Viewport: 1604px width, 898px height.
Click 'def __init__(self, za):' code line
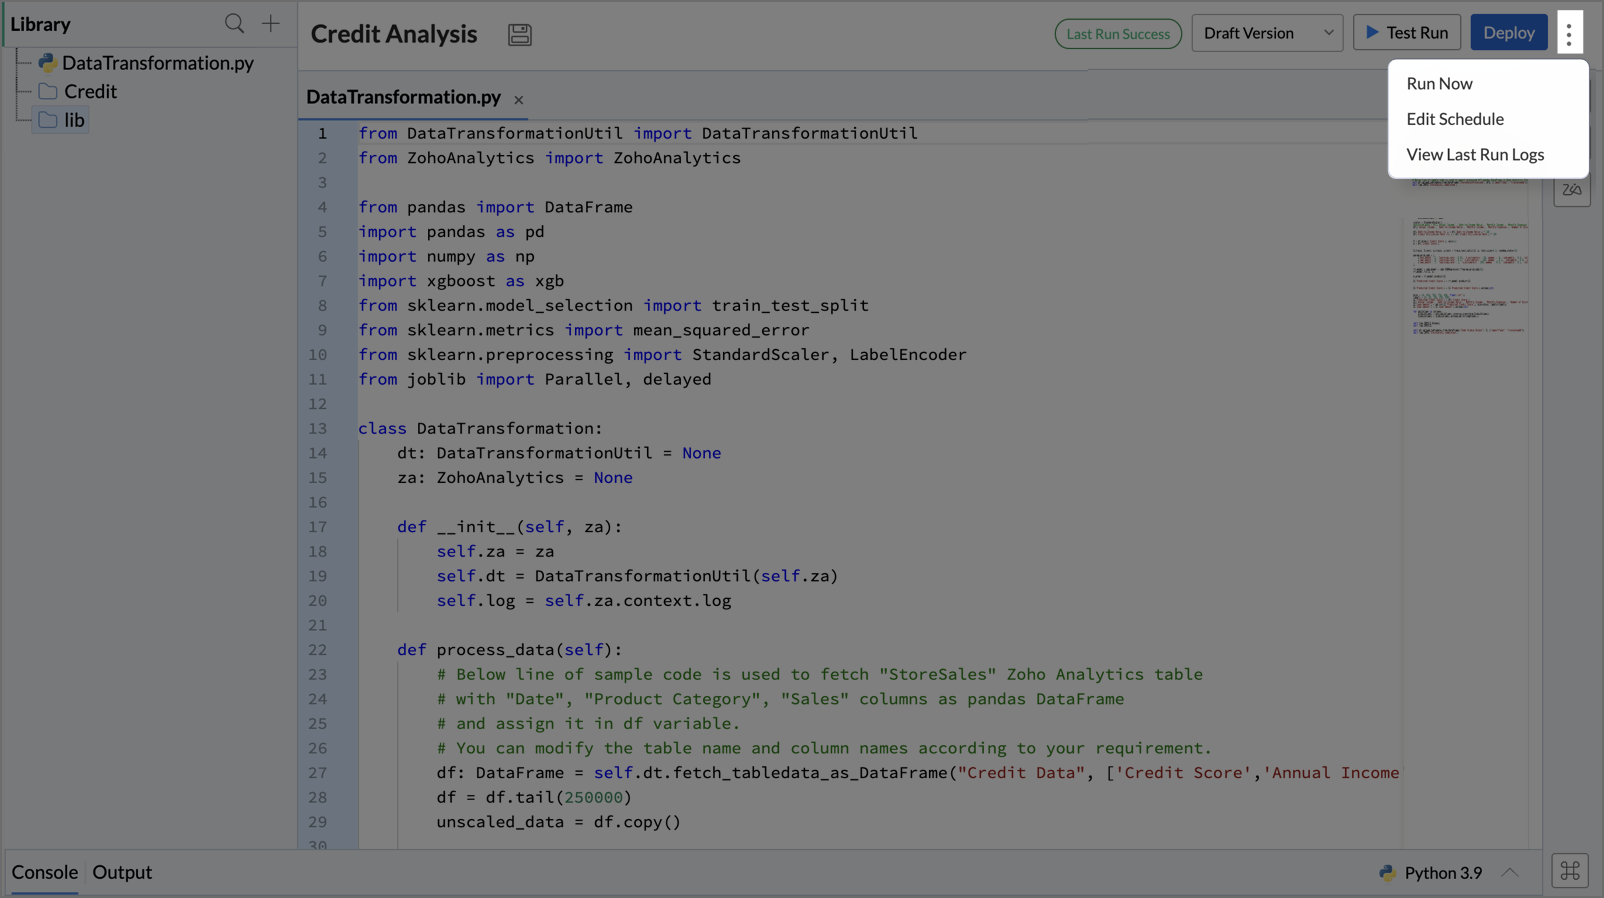click(509, 527)
